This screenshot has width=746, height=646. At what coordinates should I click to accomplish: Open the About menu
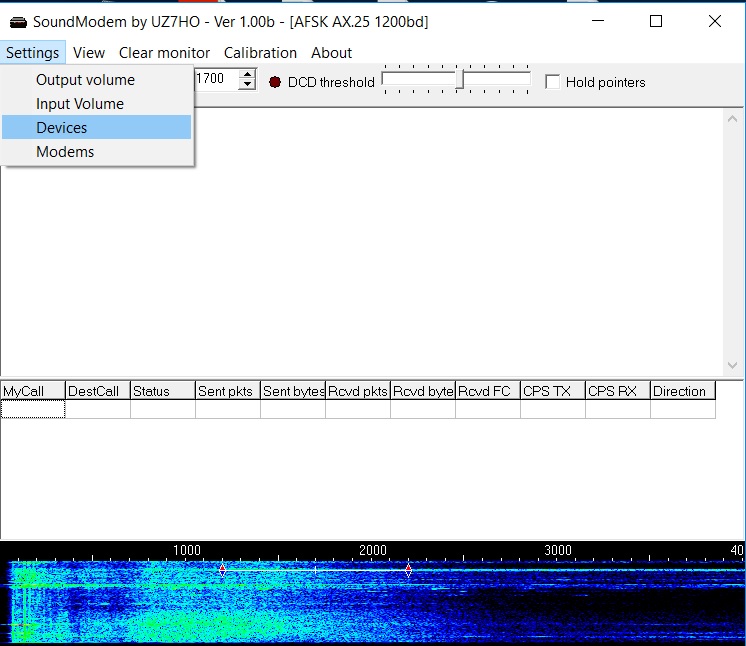pyautogui.click(x=331, y=53)
